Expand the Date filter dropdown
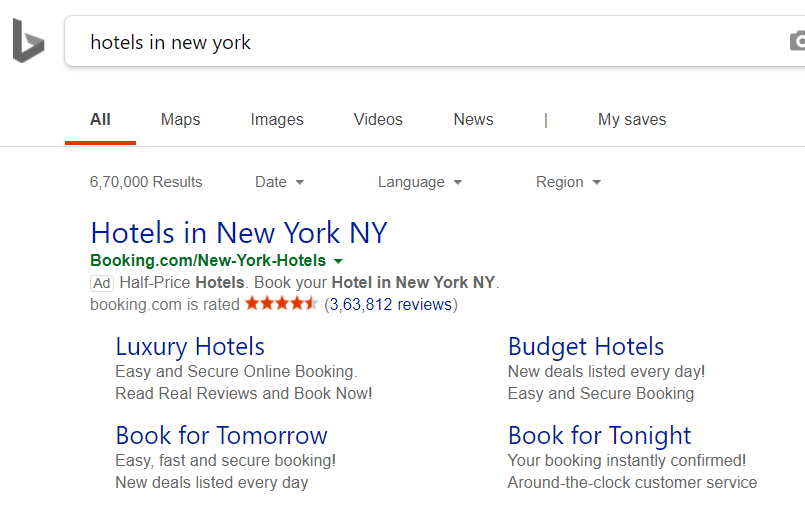This screenshot has height=515, width=805. [x=279, y=182]
